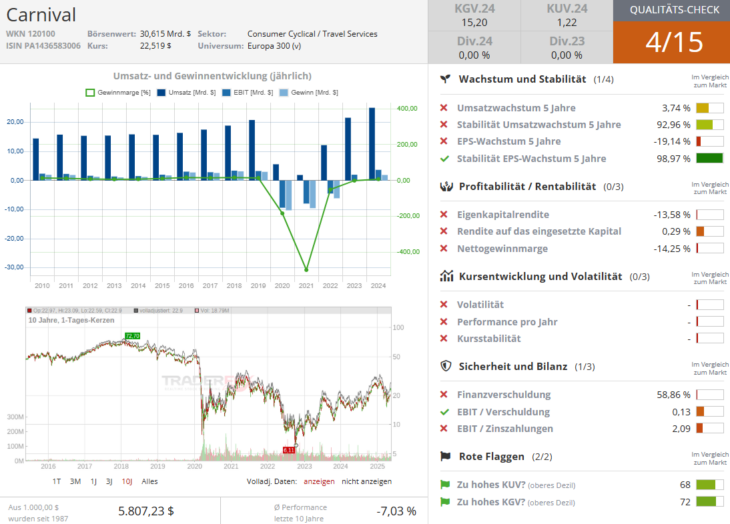730x524 pixels.
Task: Click the Zu hohes KGV? comparison bar
Action: click(x=710, y=502)
